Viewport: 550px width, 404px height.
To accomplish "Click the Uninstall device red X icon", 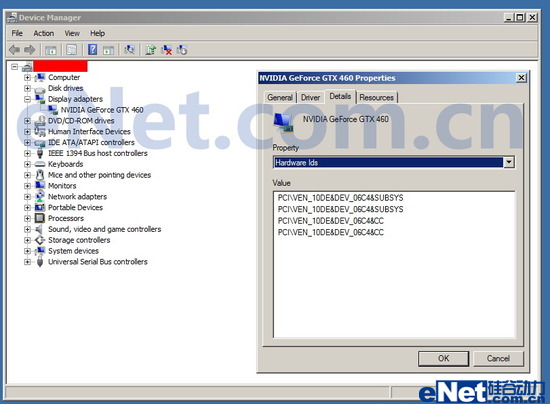I will (166, 50).
